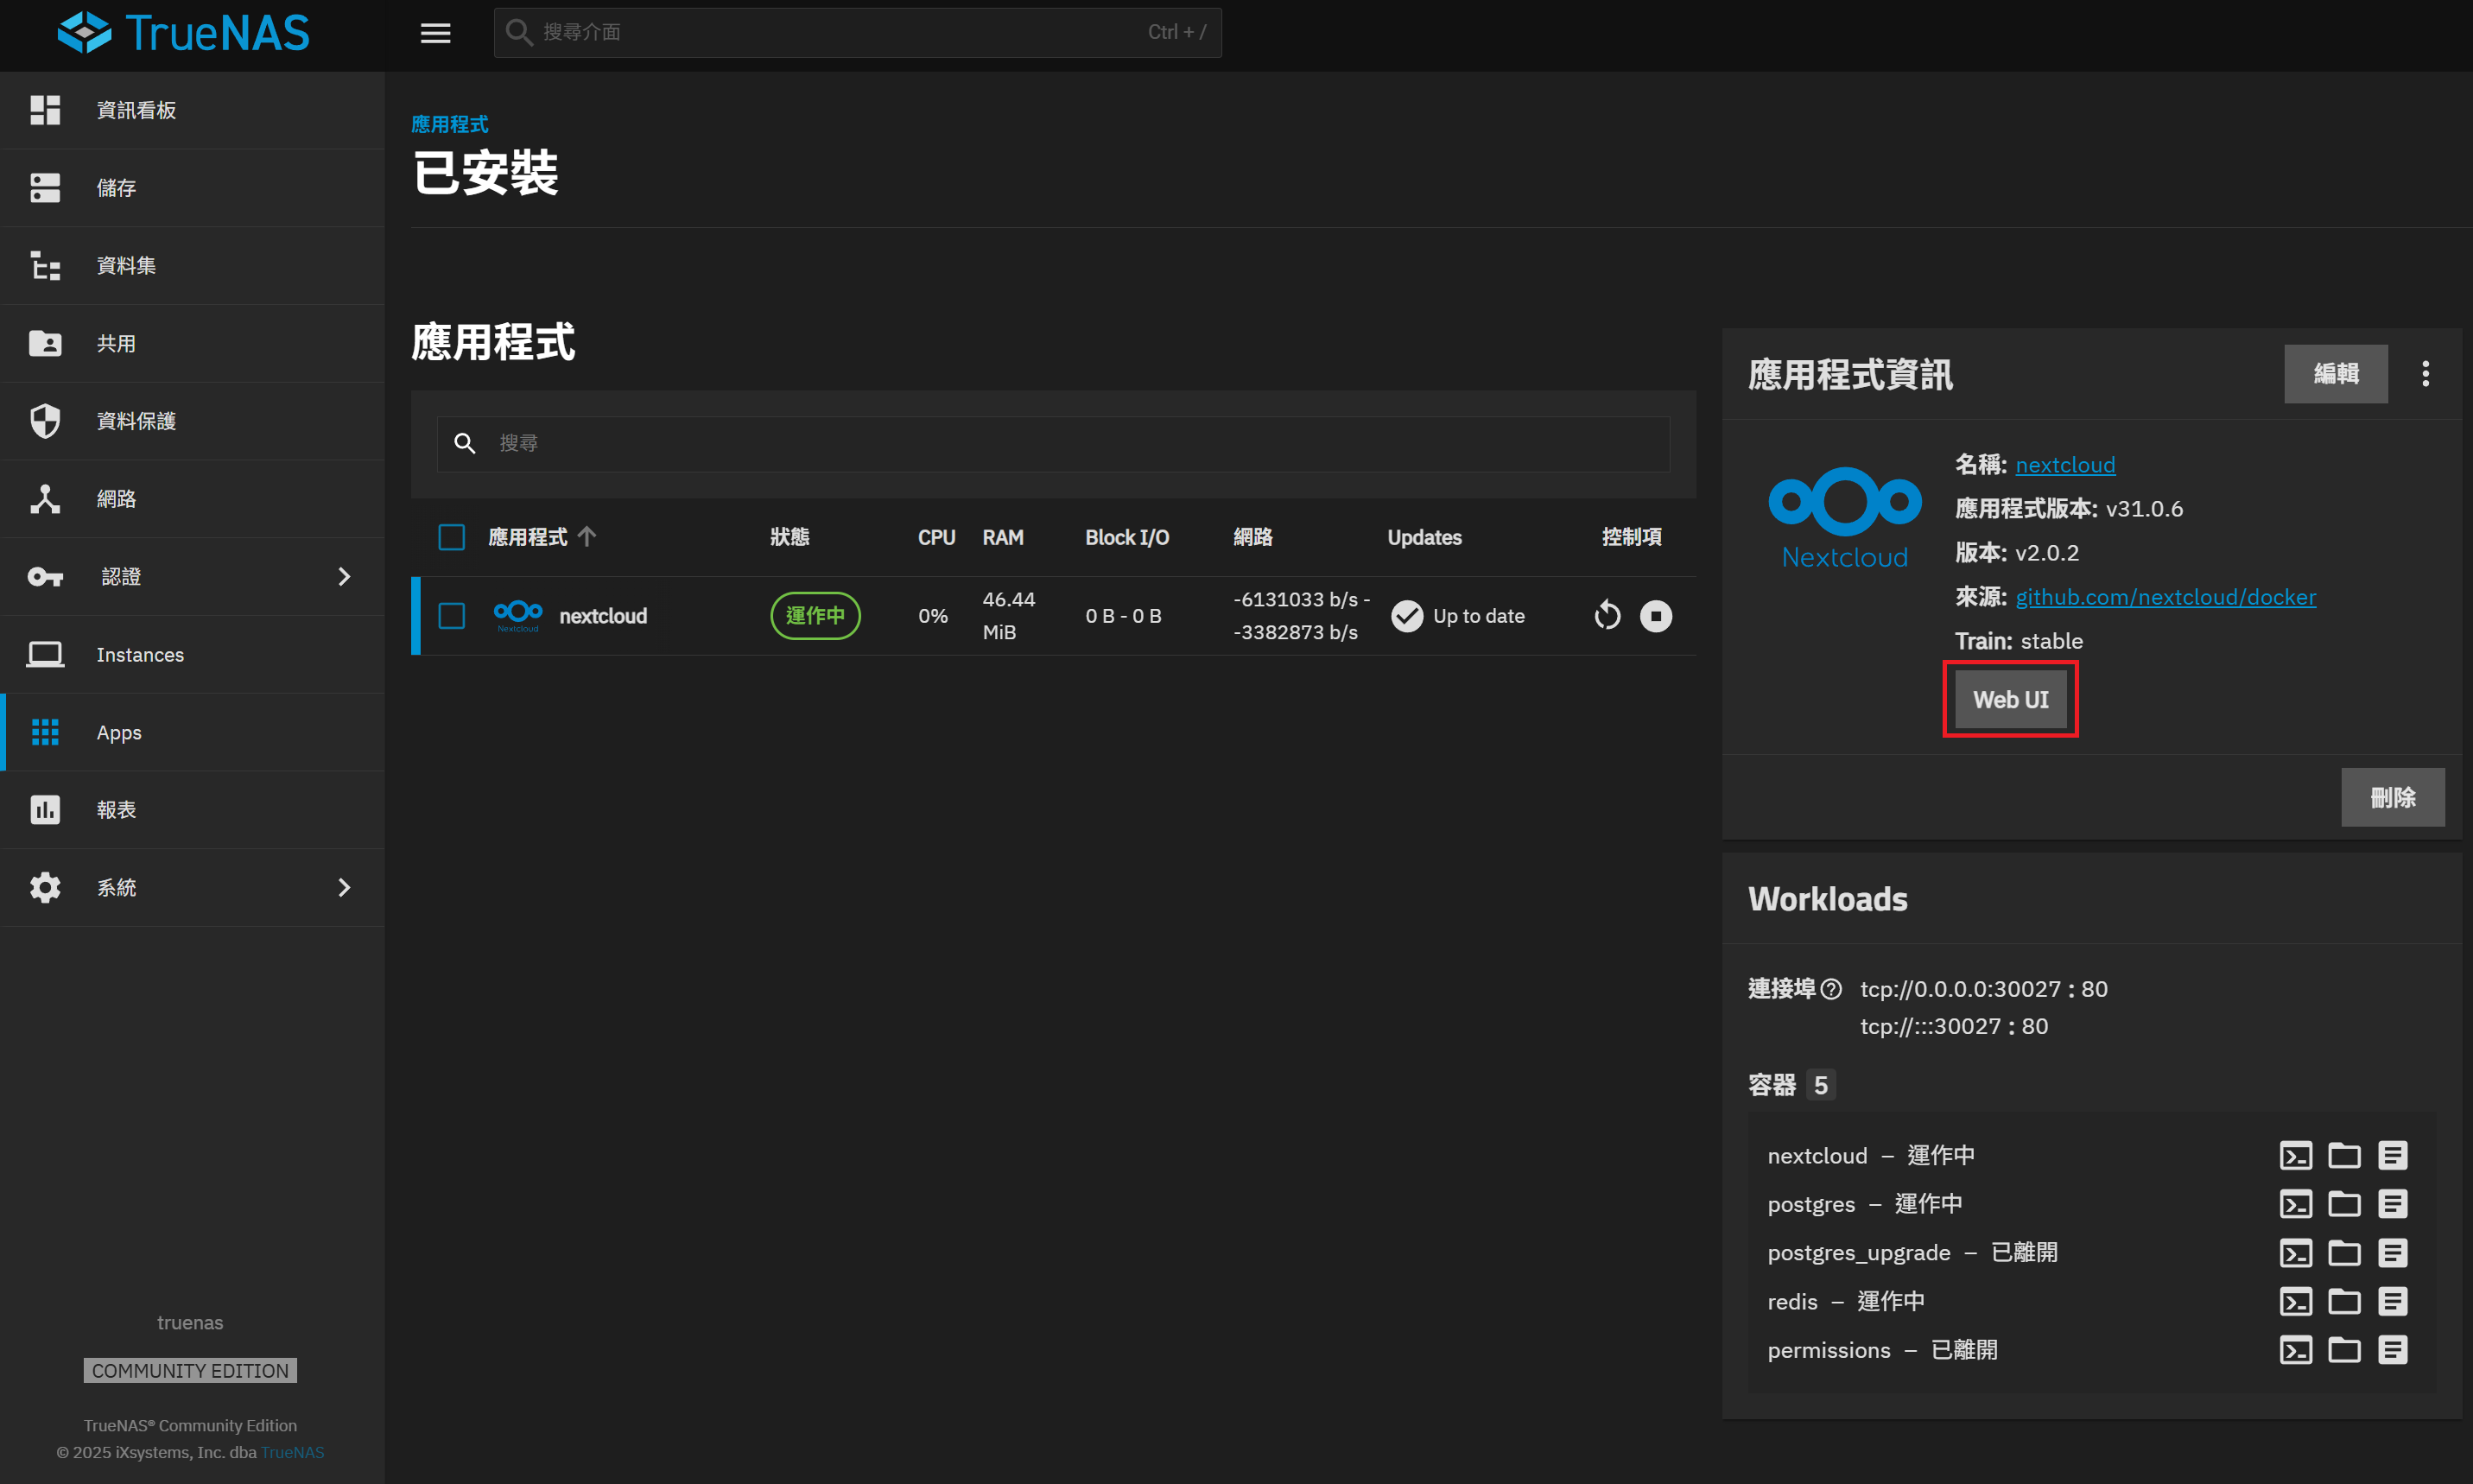Click the 認證 key icon
The height and width of the screenshot is (1484, 2473).
[45, 577]
